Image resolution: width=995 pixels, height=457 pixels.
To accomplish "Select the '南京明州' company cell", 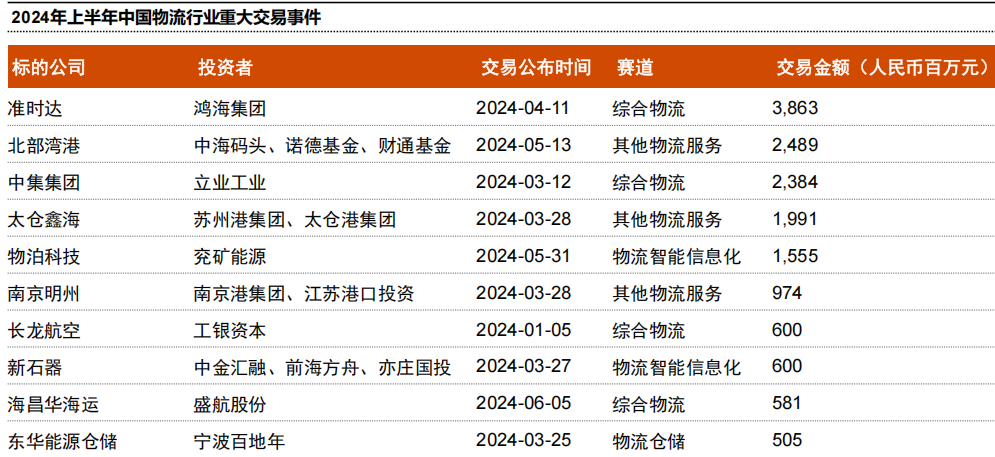I will [44, 293].
